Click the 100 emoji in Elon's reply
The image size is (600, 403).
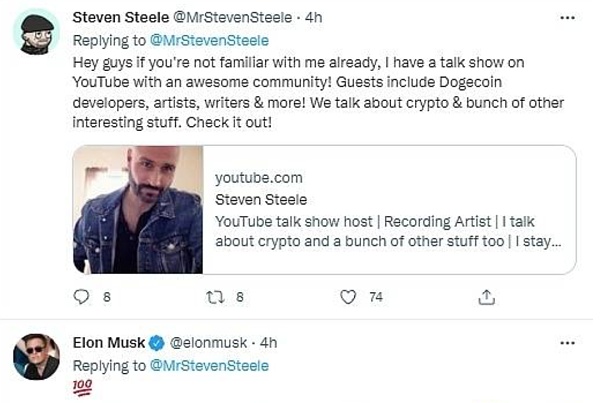click(x=85, y=388)
